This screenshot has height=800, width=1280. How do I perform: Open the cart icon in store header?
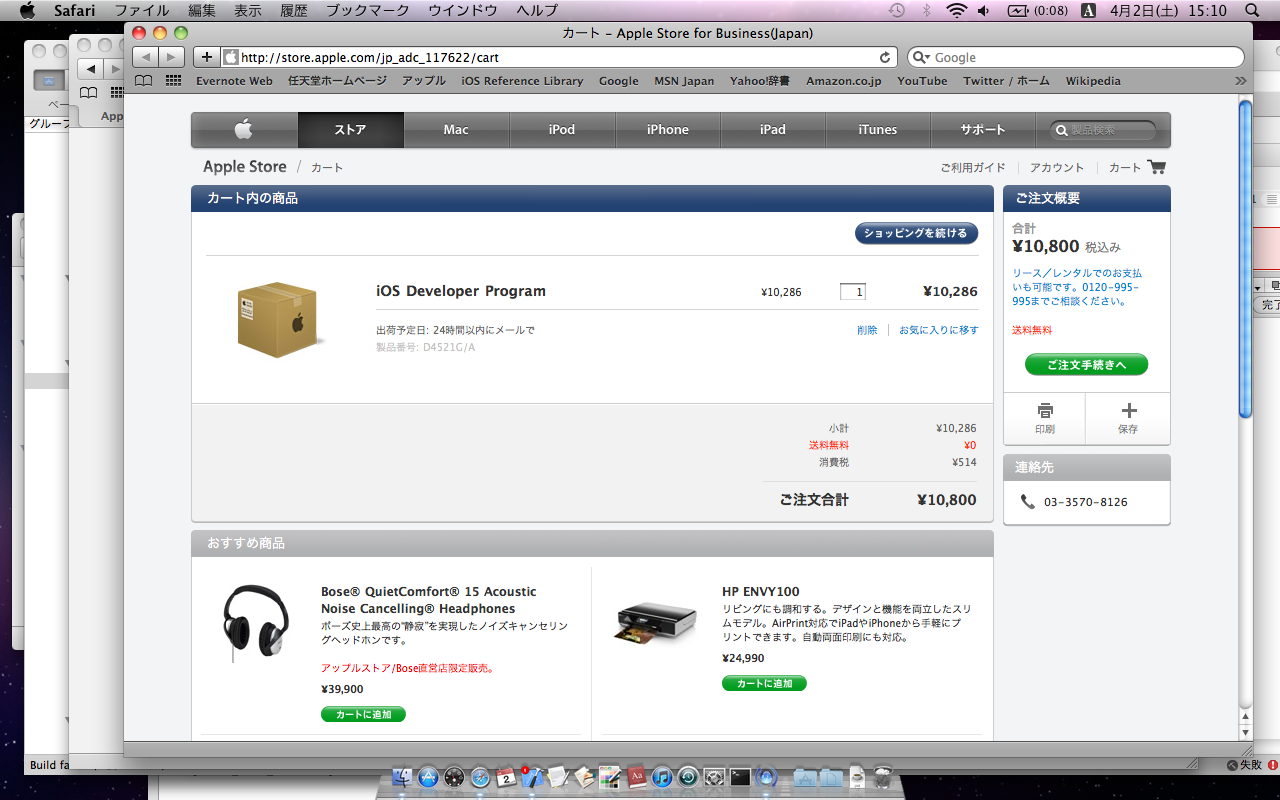pos(1157,167)
